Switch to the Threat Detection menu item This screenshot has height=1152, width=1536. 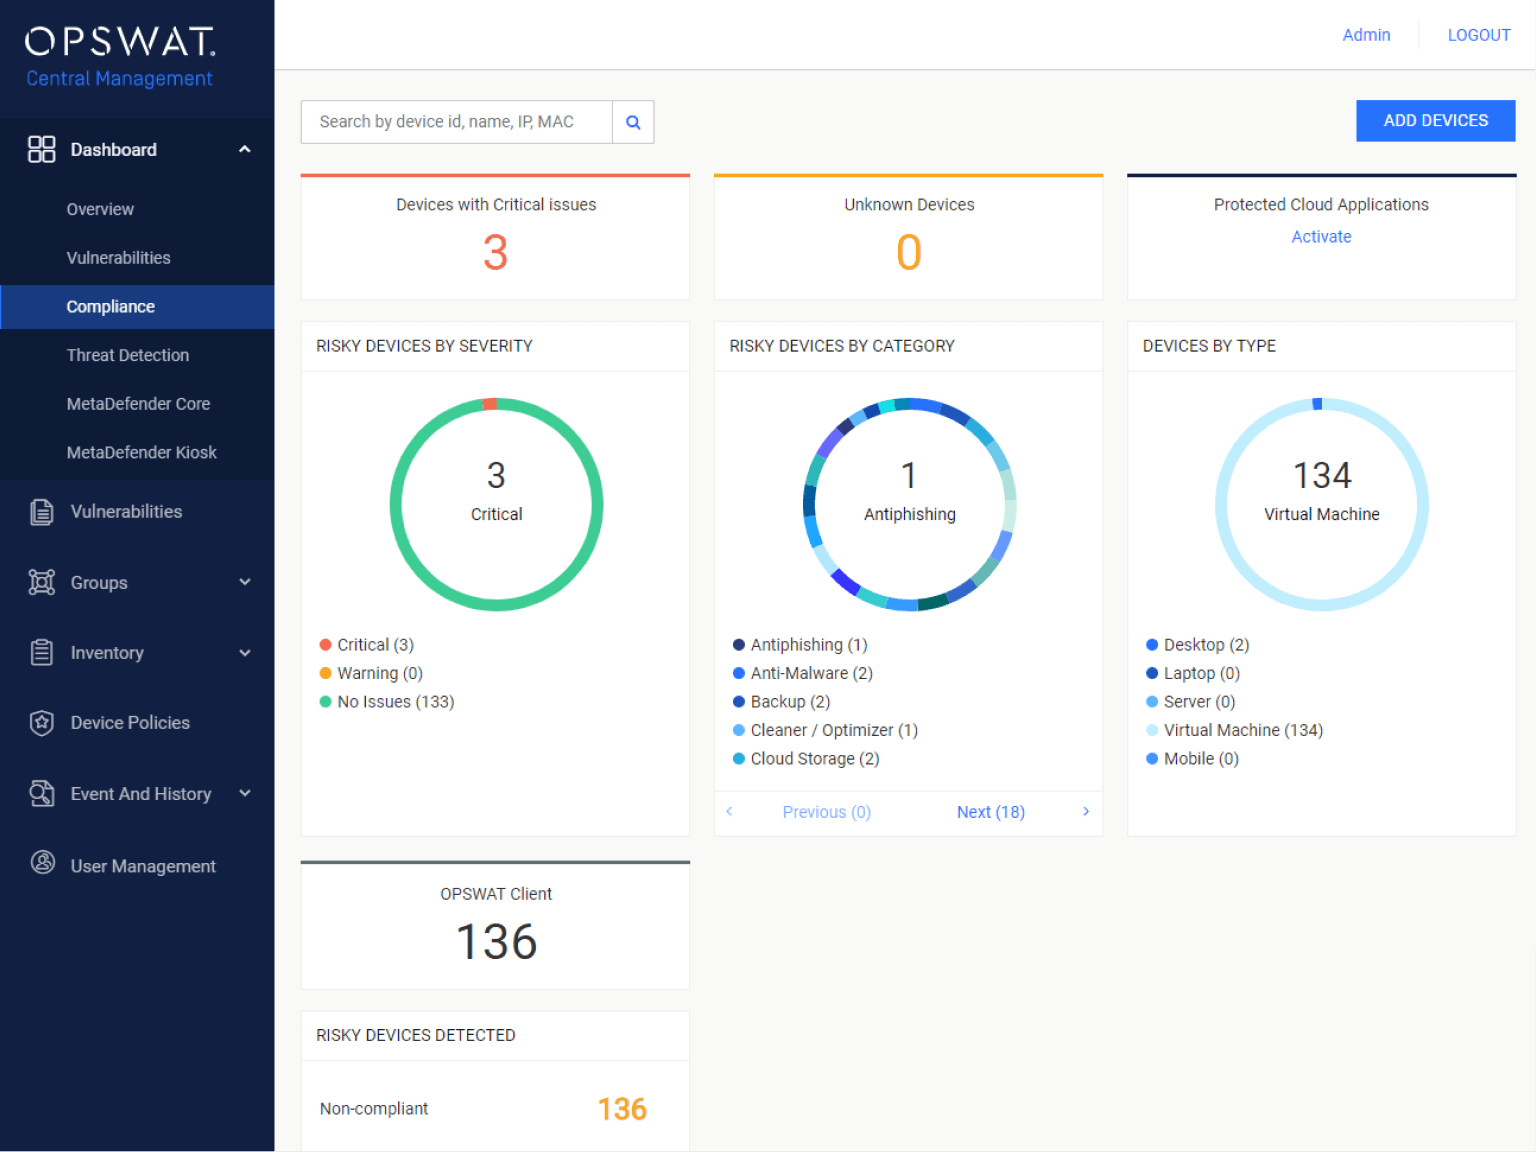(x=127, y=355)
